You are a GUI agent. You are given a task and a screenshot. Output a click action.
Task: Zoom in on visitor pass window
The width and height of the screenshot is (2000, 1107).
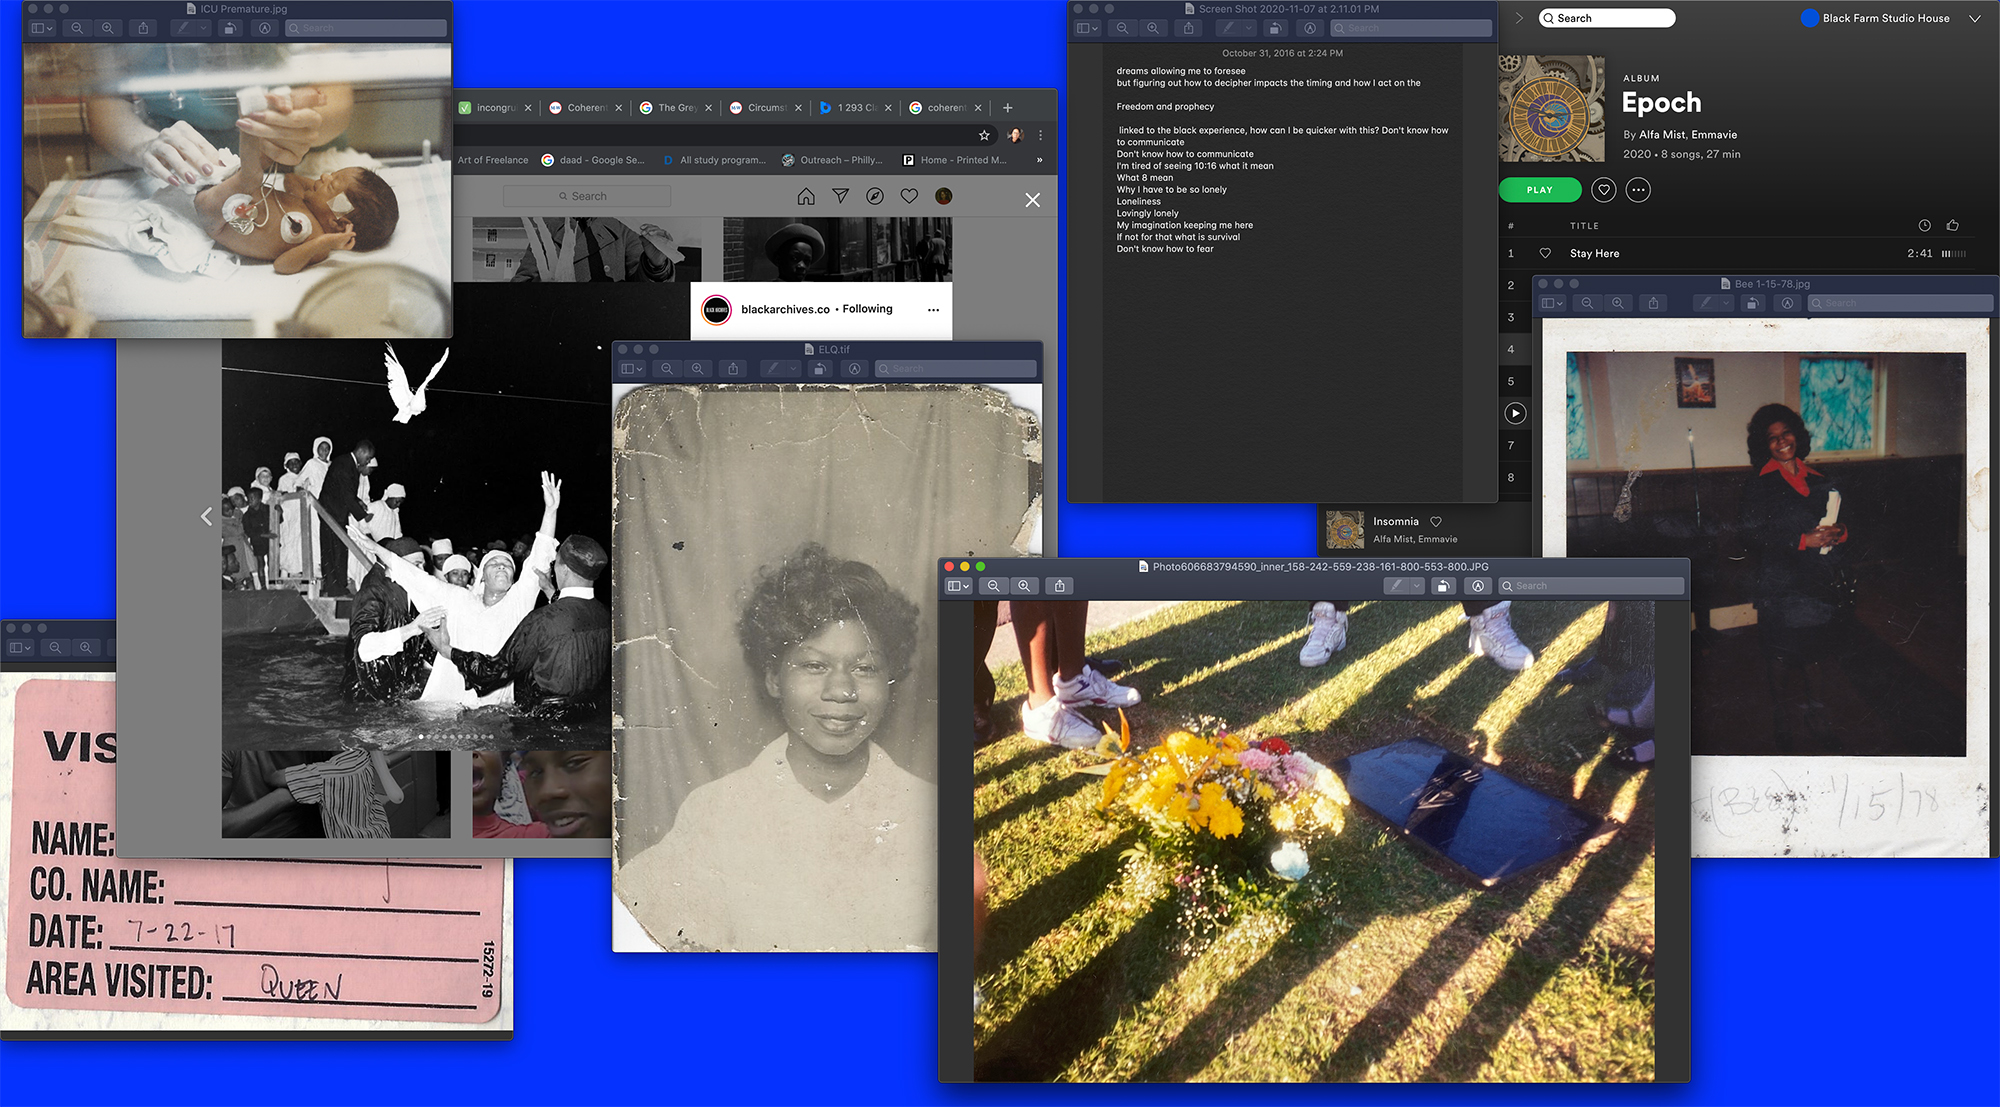click(86, 648)
